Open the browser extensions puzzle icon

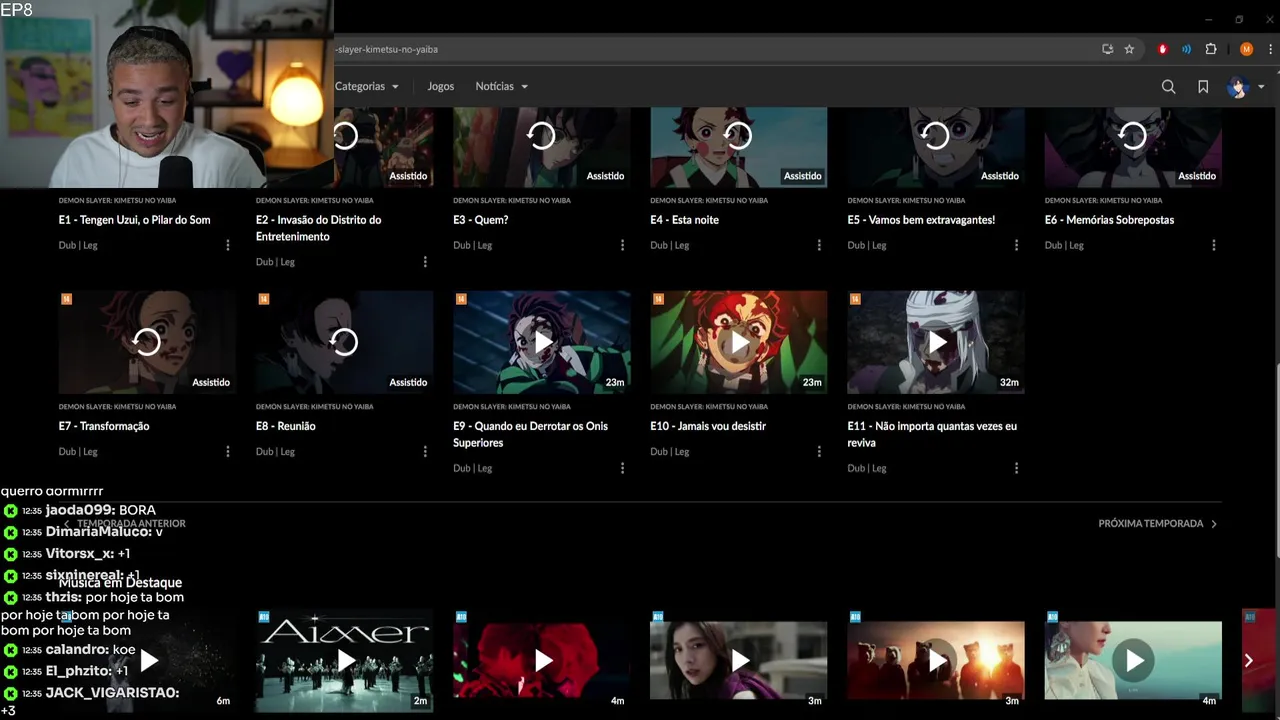pyautogui.click(x=1211, y=49)
